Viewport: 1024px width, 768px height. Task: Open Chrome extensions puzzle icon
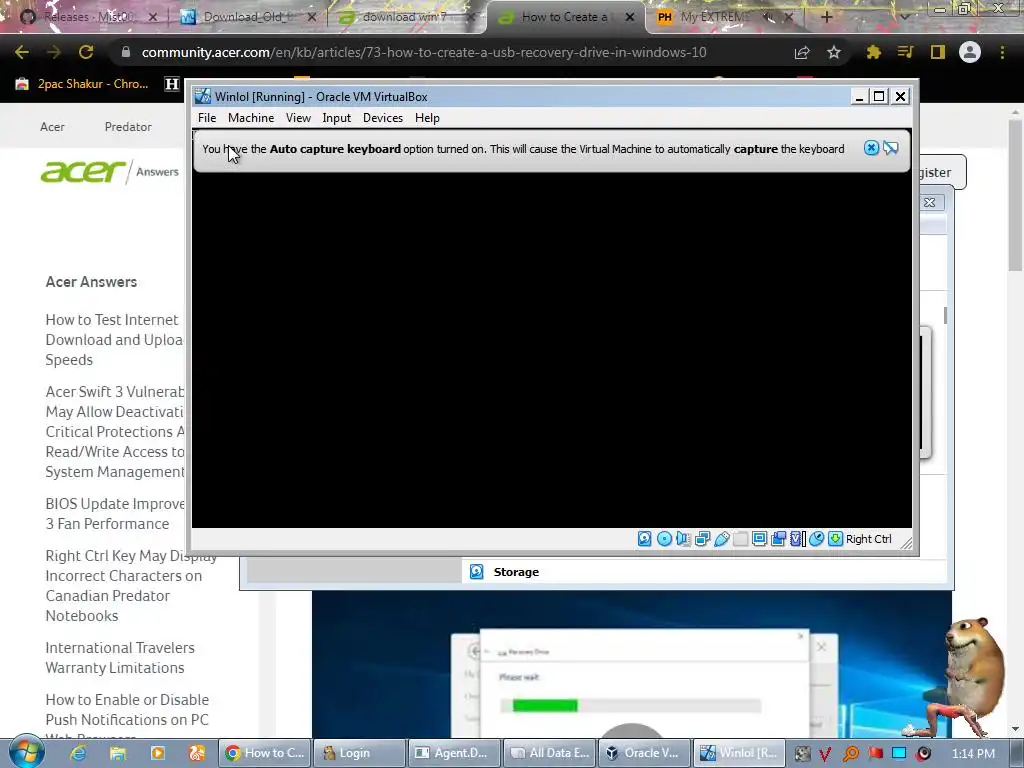point(873,52)
